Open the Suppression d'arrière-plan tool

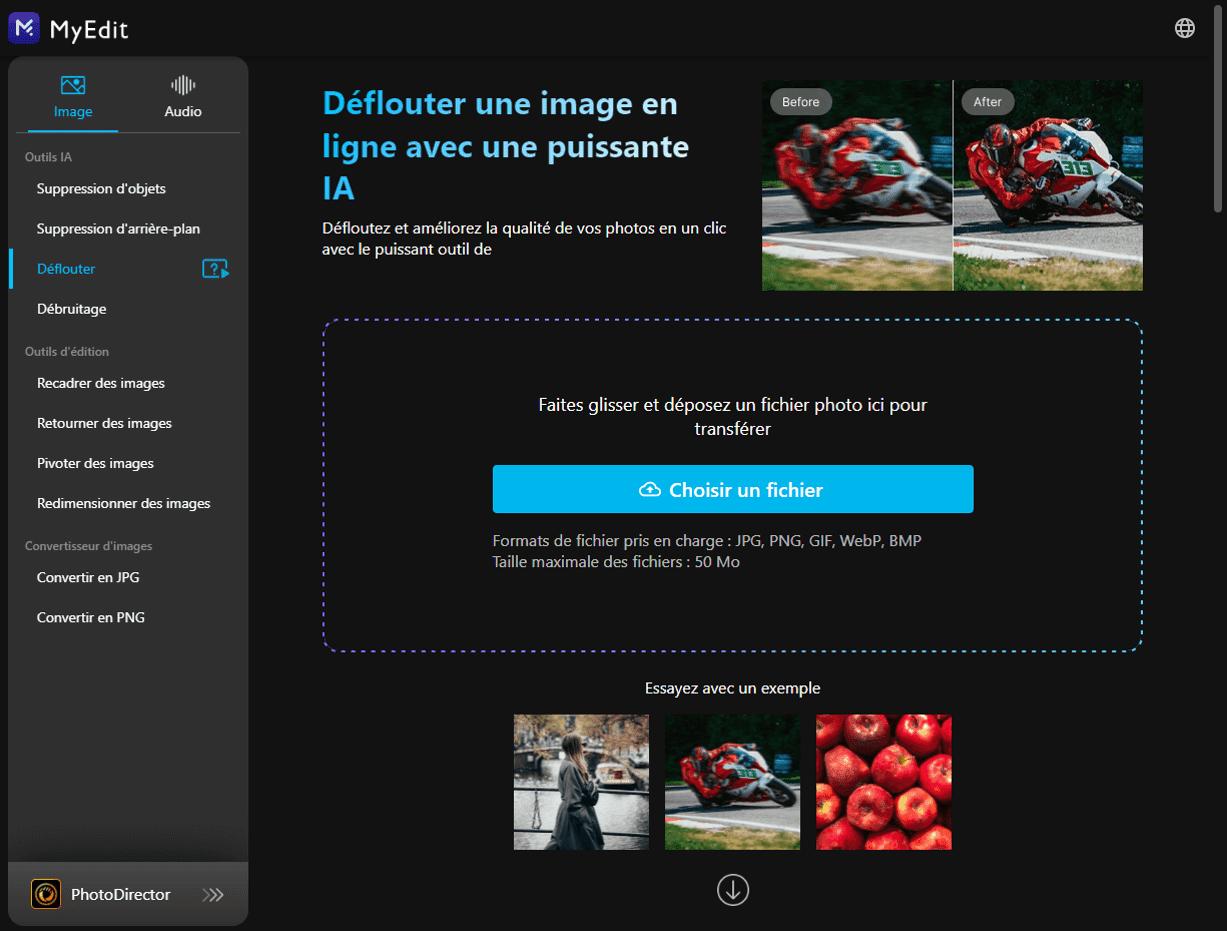(x=118, y=228)
